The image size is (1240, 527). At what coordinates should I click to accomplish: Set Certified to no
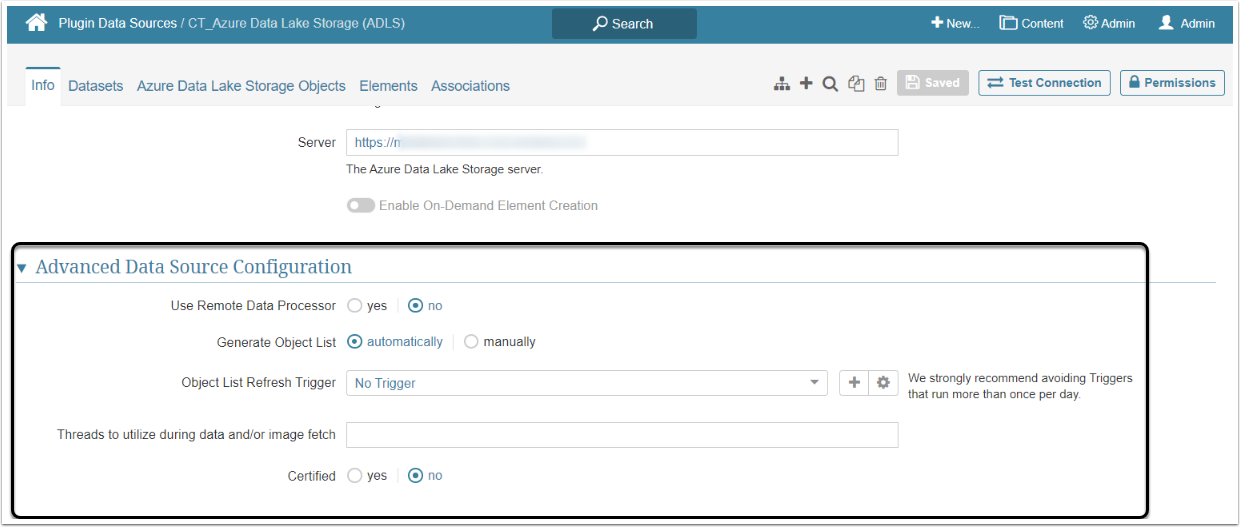pos(416,475)
